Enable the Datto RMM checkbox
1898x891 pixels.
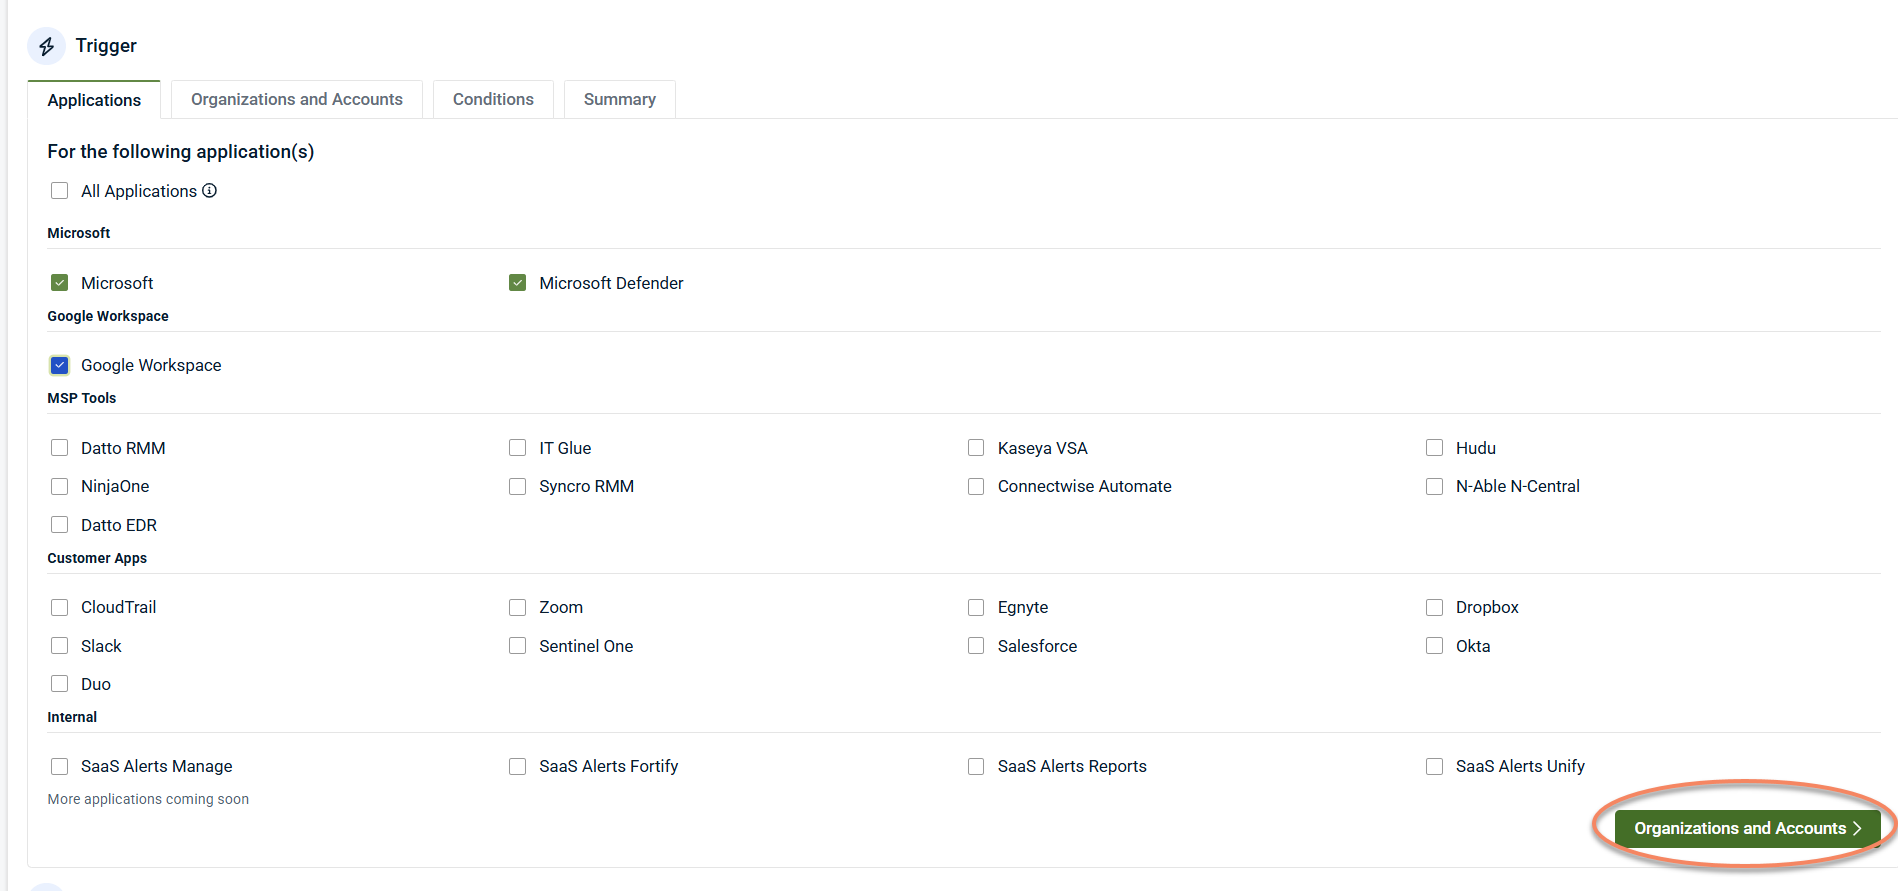coord(60,448)
